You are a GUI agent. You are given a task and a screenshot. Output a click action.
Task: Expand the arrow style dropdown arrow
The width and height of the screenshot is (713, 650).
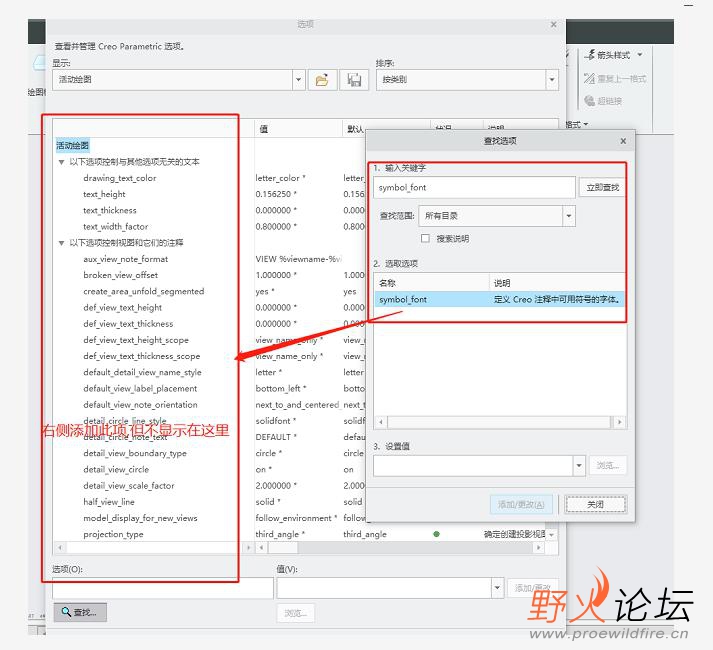[640, 55]
